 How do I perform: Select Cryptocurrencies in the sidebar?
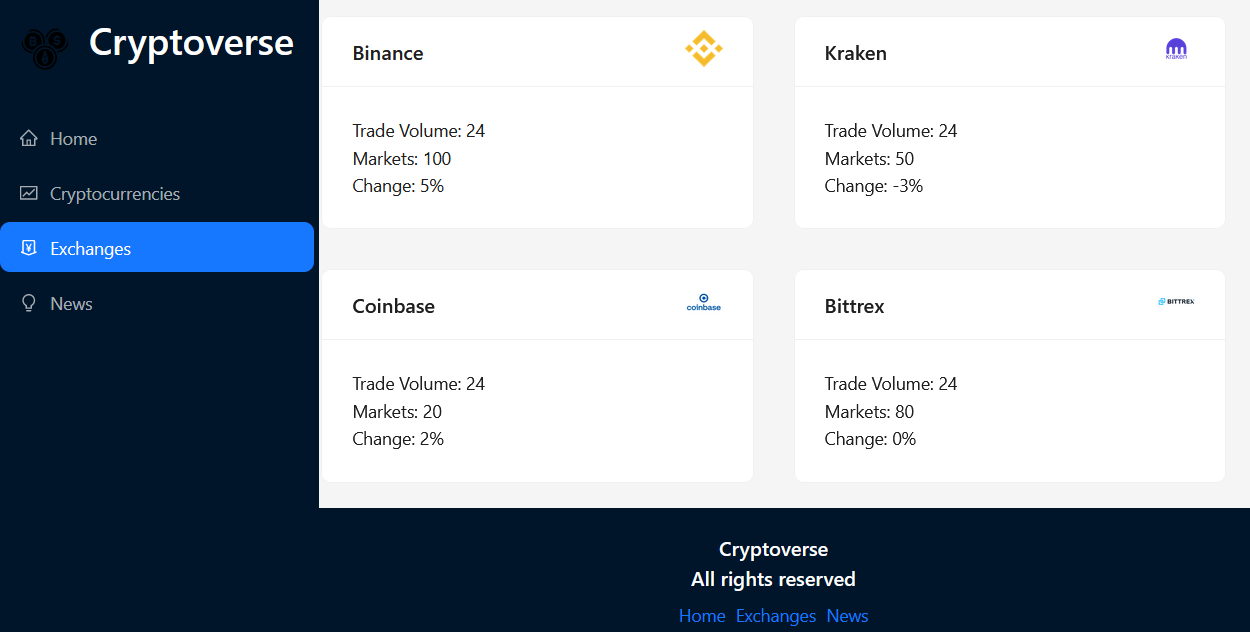(x=115, y=193)
